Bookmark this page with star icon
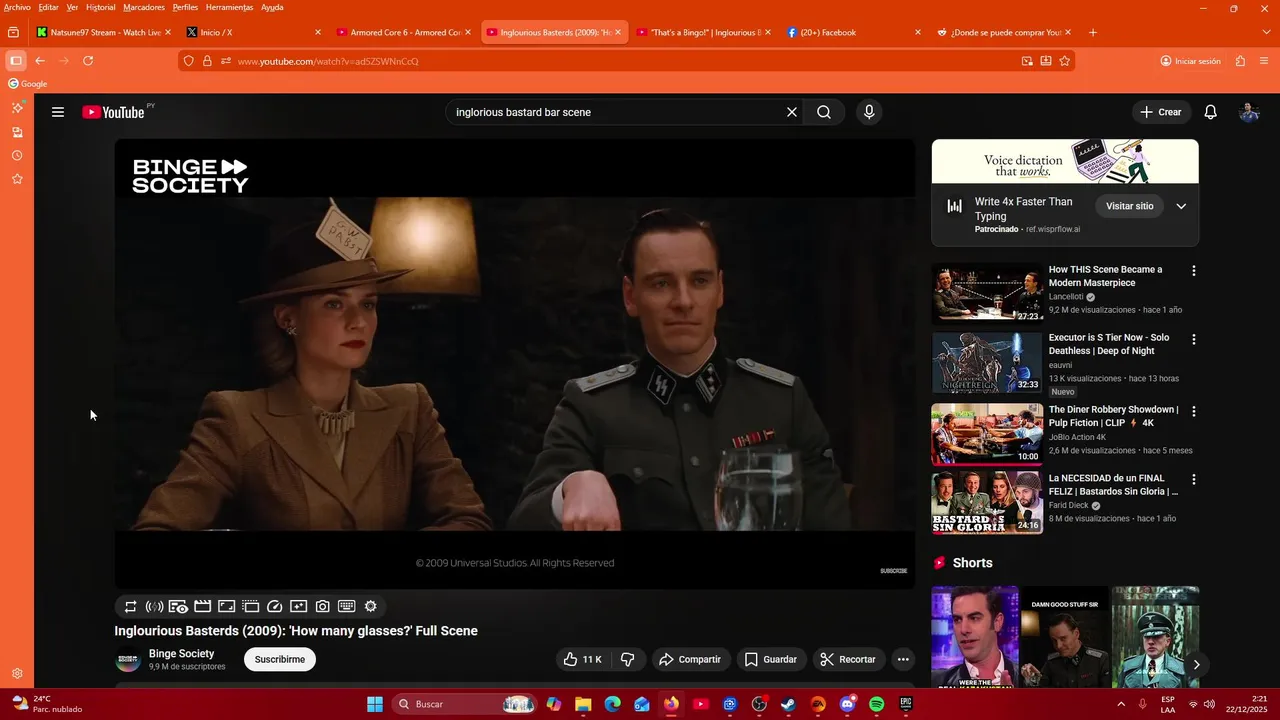The height and width of the screenshot is (720, 1280). pos(1065,61)
